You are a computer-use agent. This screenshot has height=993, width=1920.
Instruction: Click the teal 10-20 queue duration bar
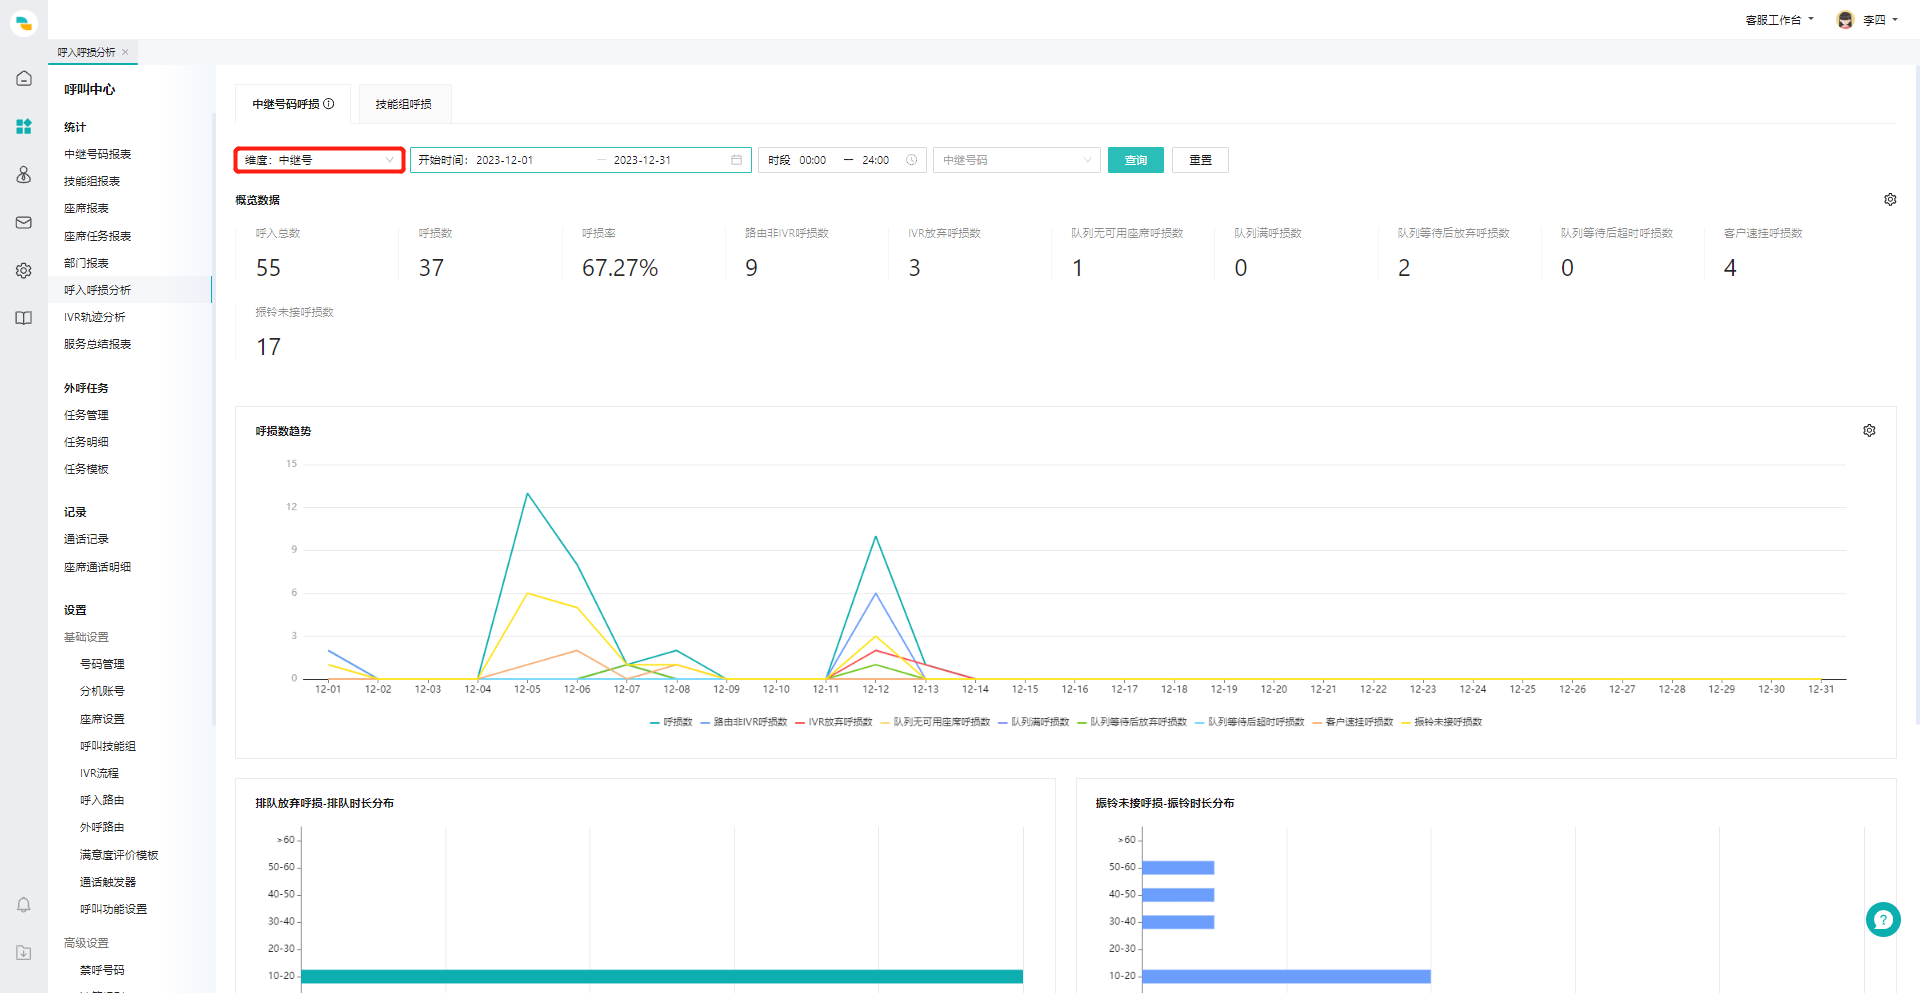[x=662, y=976]
